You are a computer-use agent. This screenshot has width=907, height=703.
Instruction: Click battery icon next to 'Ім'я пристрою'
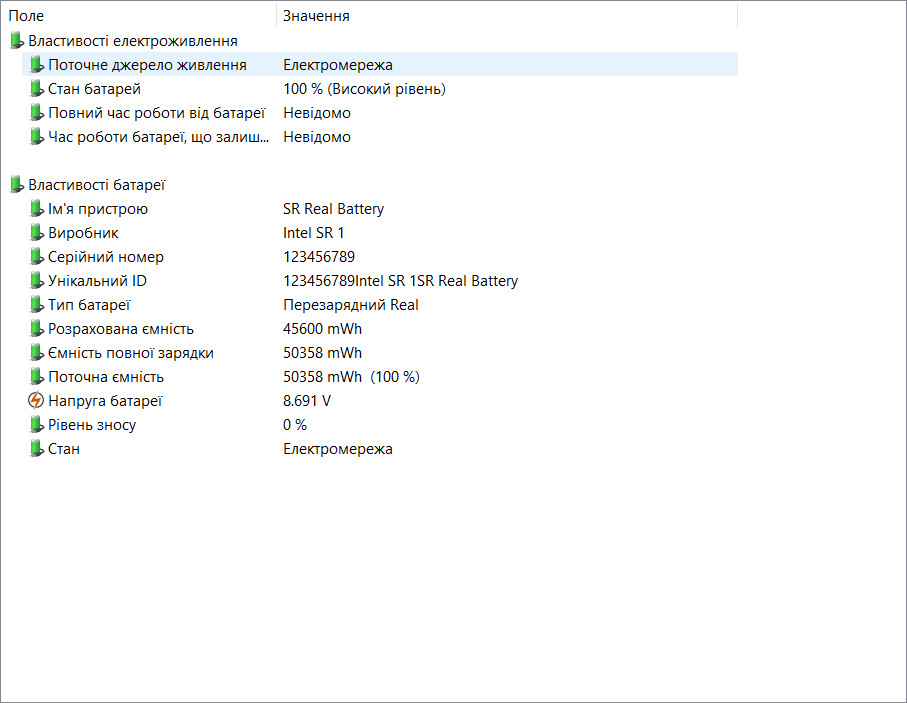(36, 209)
